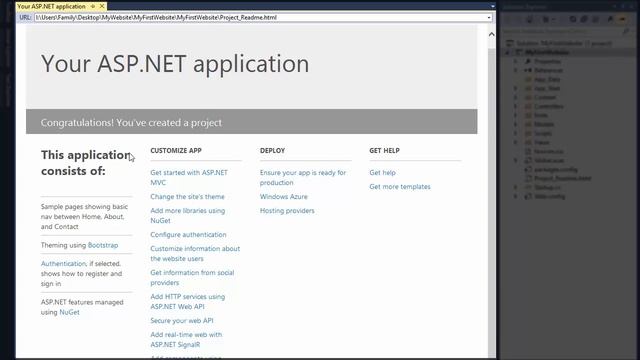Open Add HTTP services using ASP.NET Web API
The width and height of the screenshot is (640, 360).
[188, 302]
